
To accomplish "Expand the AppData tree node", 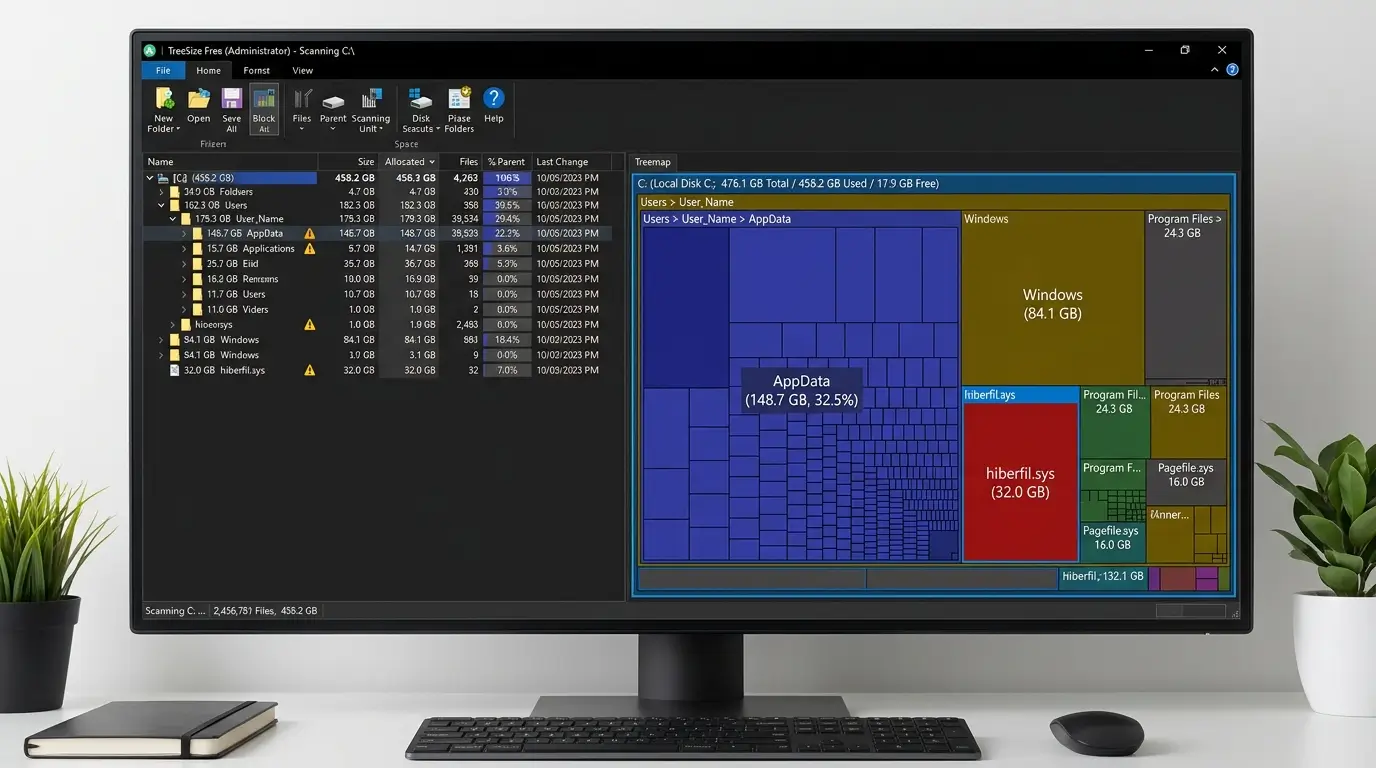I will pos(184,234).
